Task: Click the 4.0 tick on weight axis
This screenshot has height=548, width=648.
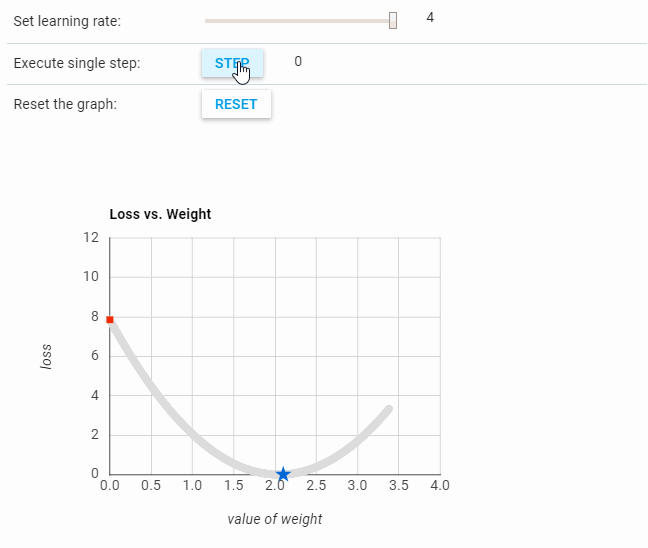Action: [440, 486]
